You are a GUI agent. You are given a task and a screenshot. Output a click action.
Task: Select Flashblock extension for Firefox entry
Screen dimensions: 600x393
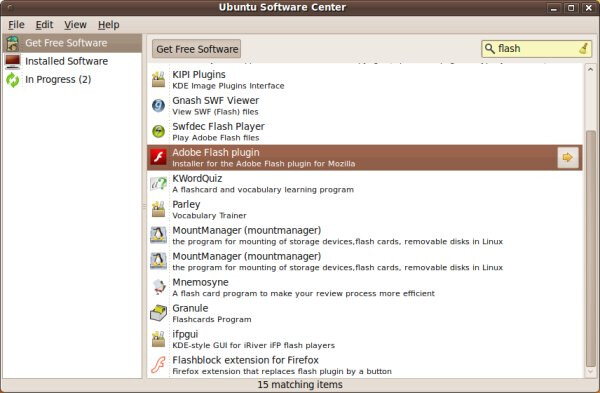365,365
